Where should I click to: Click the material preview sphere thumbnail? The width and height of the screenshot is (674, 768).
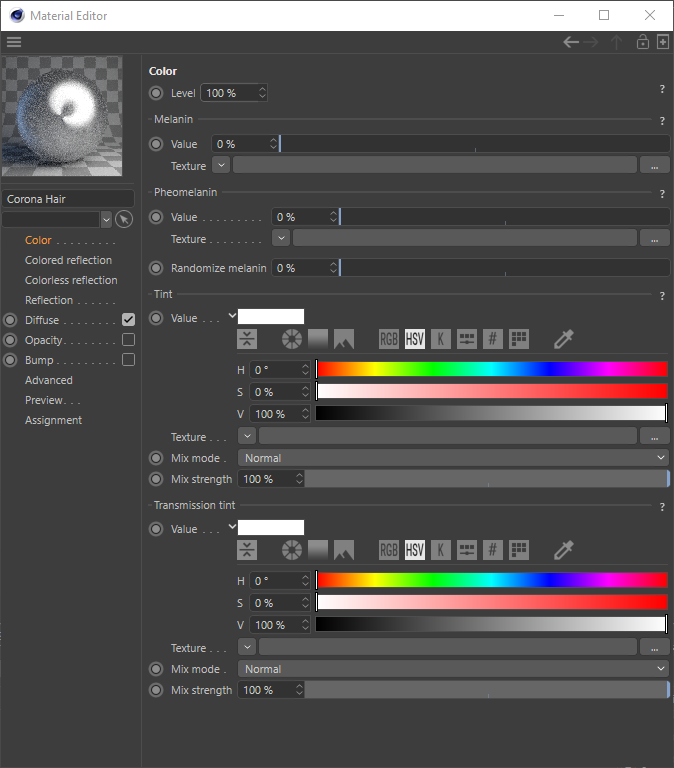[62, 116]
